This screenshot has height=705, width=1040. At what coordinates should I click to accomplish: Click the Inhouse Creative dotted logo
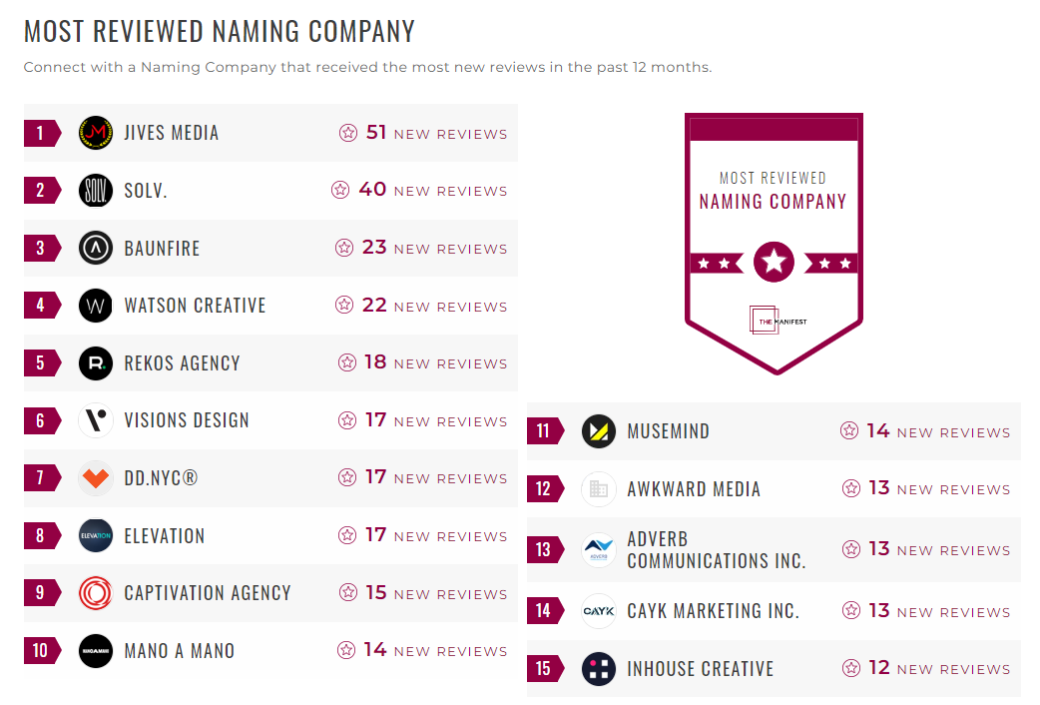click(600, 668)
